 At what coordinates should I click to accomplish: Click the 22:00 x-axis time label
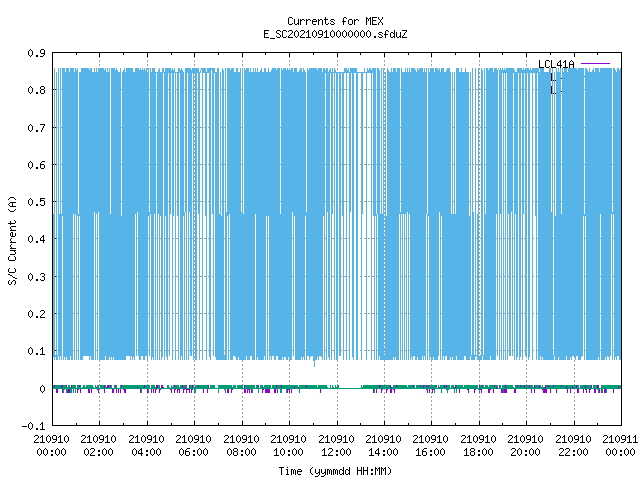tap(573, 452)
